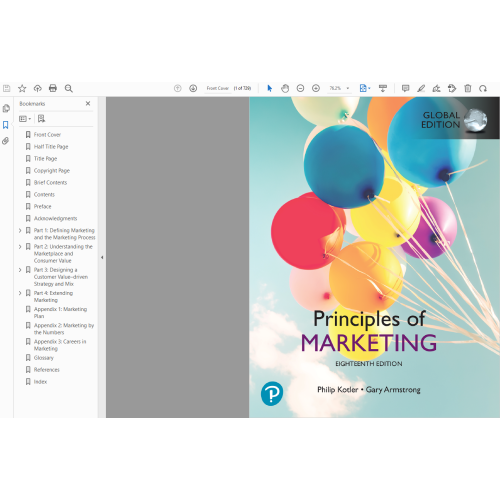Click the rotate page icon
Viewport: 500px width, 500px height.
pos(483,88)
